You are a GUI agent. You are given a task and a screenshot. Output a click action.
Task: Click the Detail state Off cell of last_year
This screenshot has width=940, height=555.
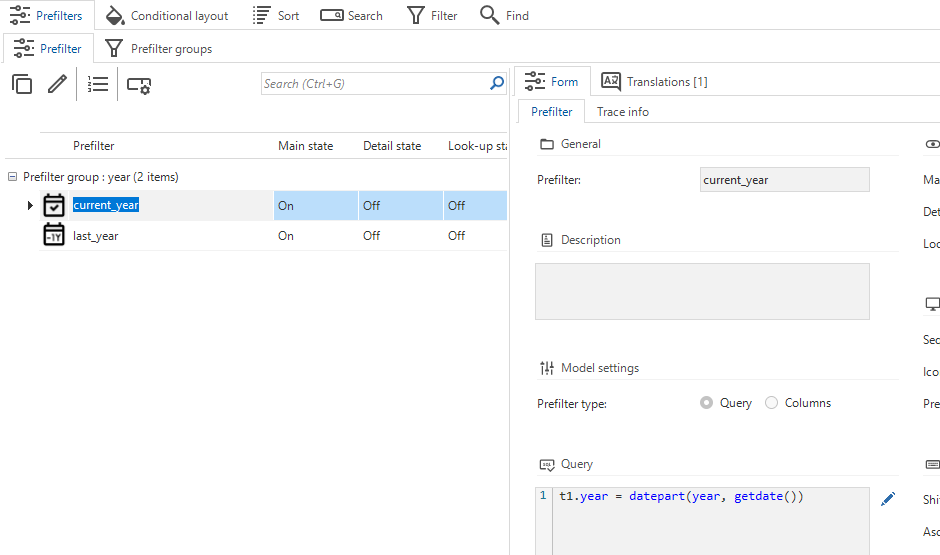click(401, 236)
